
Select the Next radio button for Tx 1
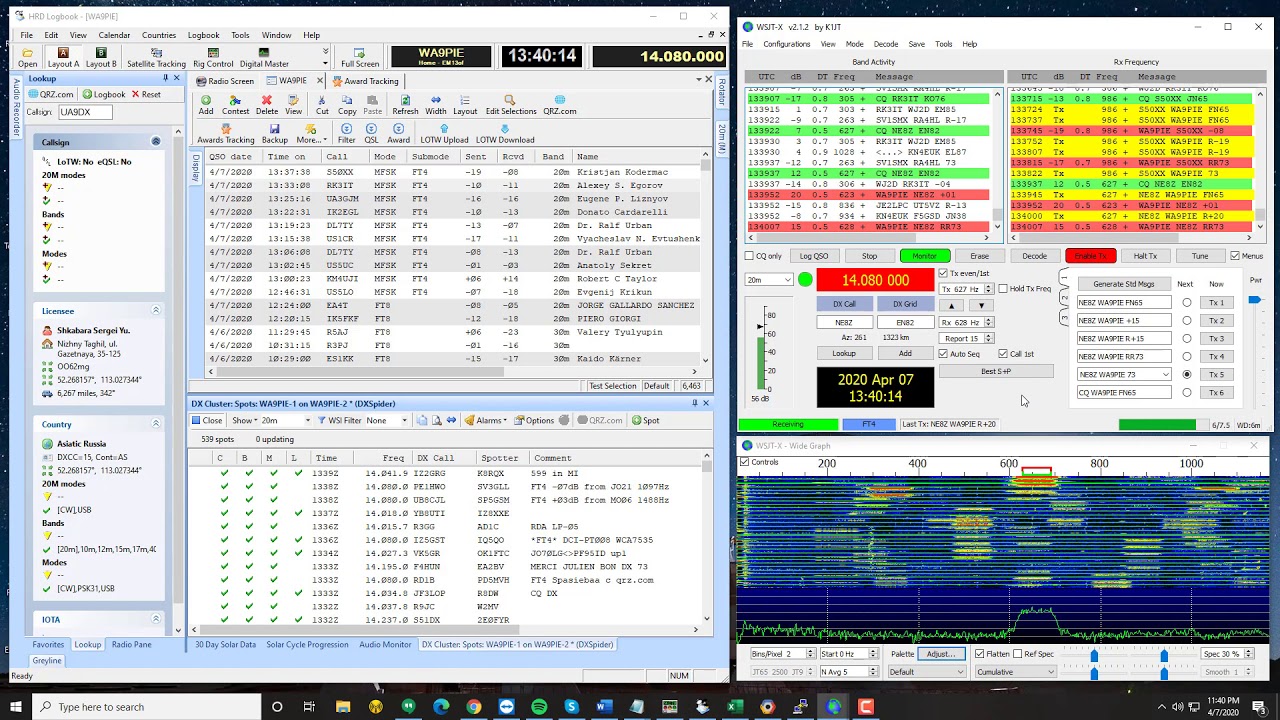[x=1187, y=303]
